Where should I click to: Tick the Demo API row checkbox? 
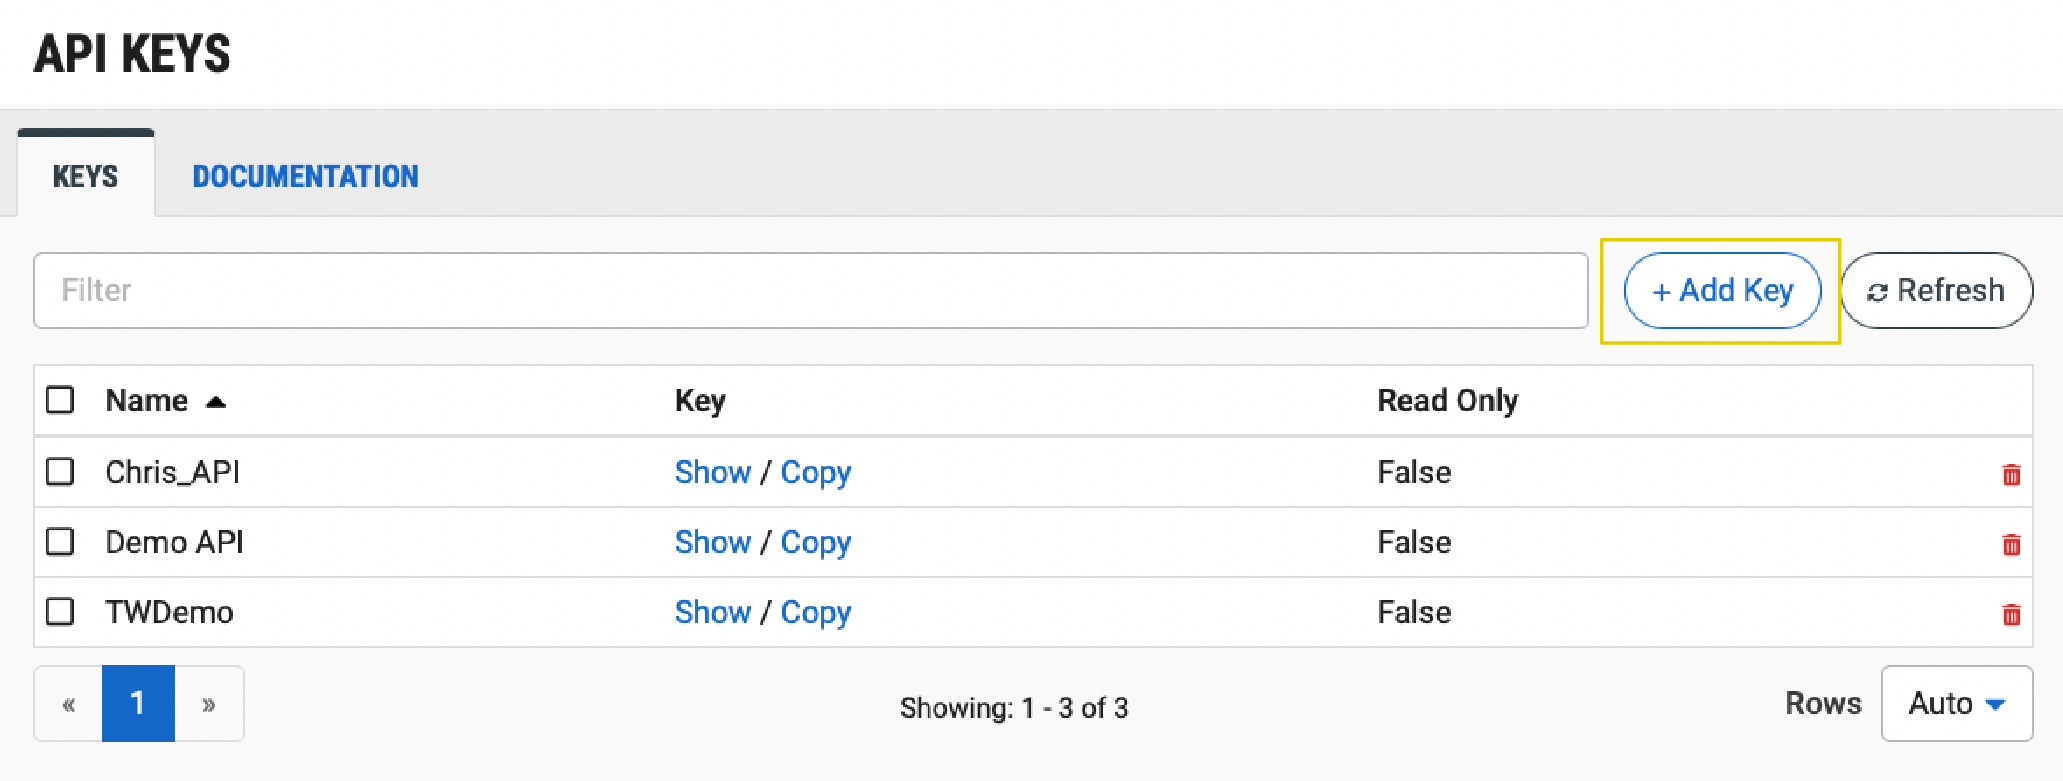(x=60, y=542)
